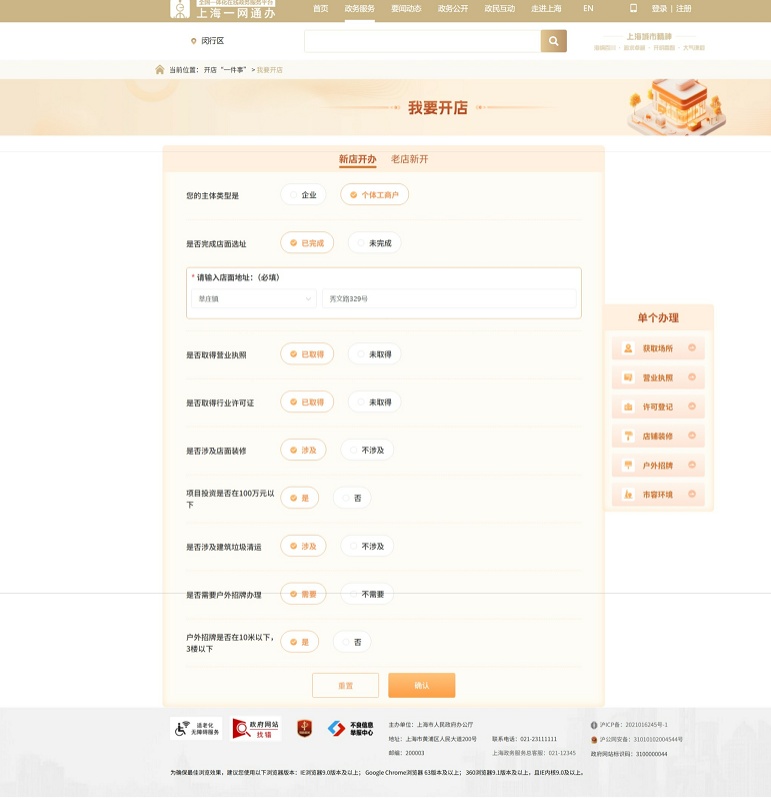Click the search magnifier button
The height and width of the screenshot is (798, 771).
[553, 41]
